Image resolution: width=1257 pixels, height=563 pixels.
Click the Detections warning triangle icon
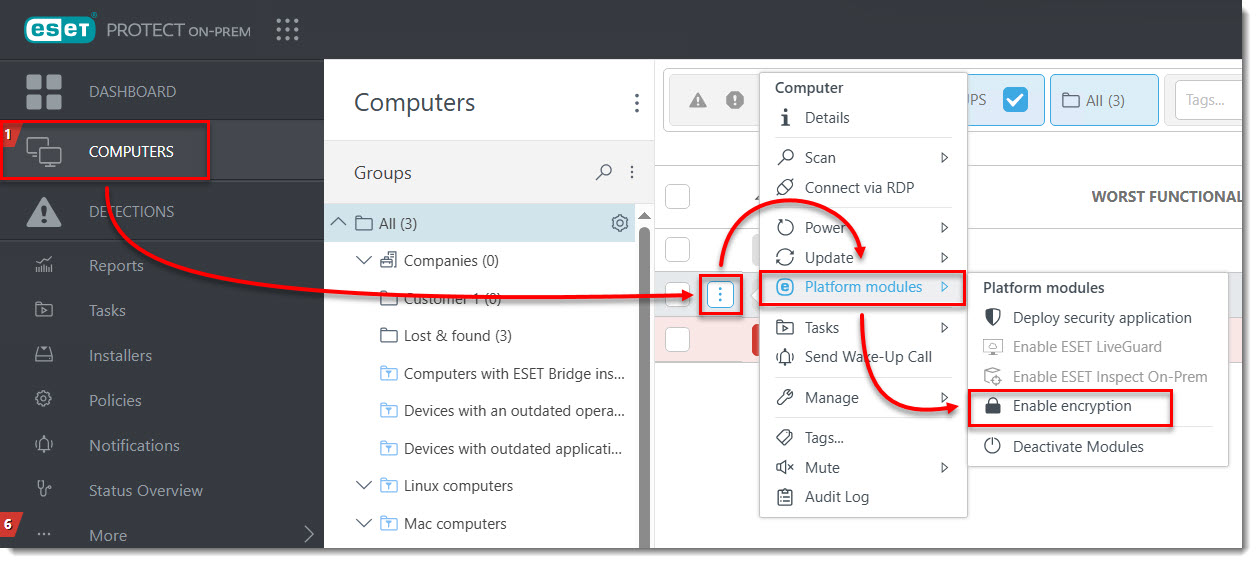(x=44, y=211)
